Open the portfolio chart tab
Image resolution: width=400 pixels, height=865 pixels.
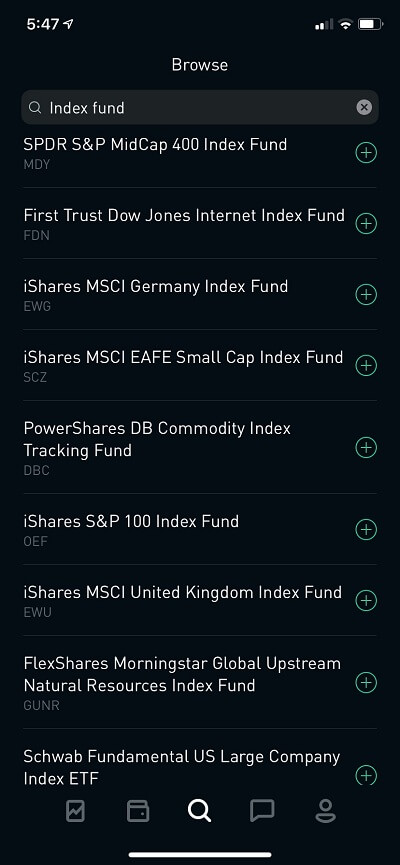coord(76,811)
